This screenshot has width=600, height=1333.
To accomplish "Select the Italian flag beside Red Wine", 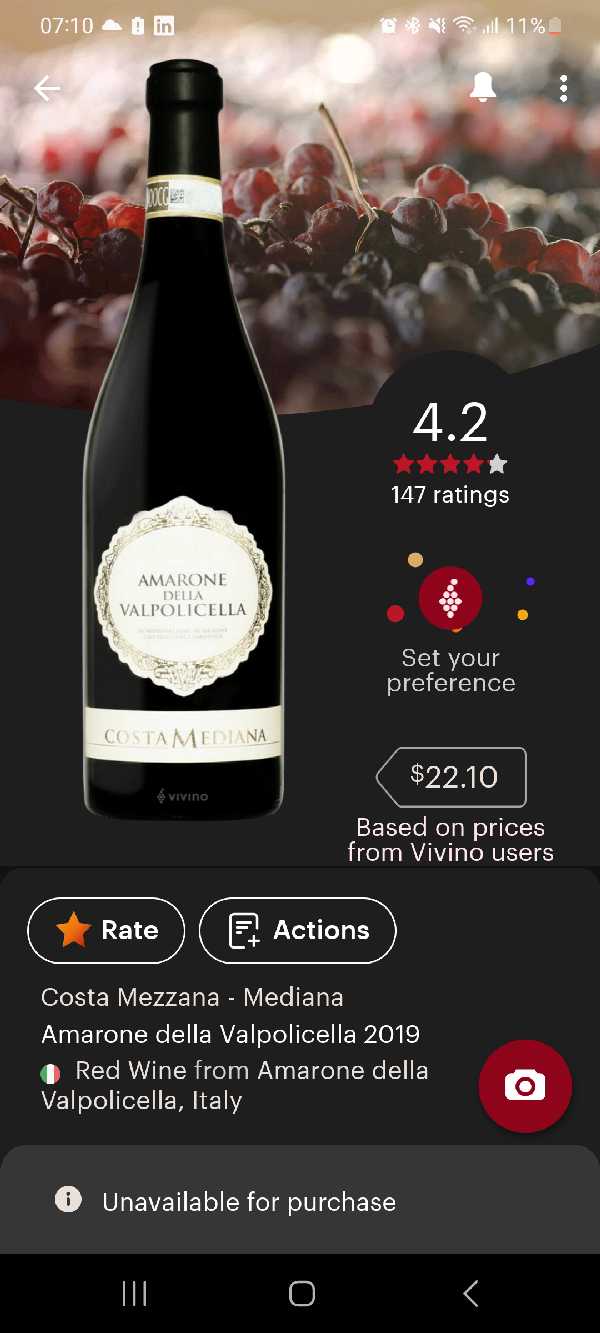I will [x=50, y=1070].
